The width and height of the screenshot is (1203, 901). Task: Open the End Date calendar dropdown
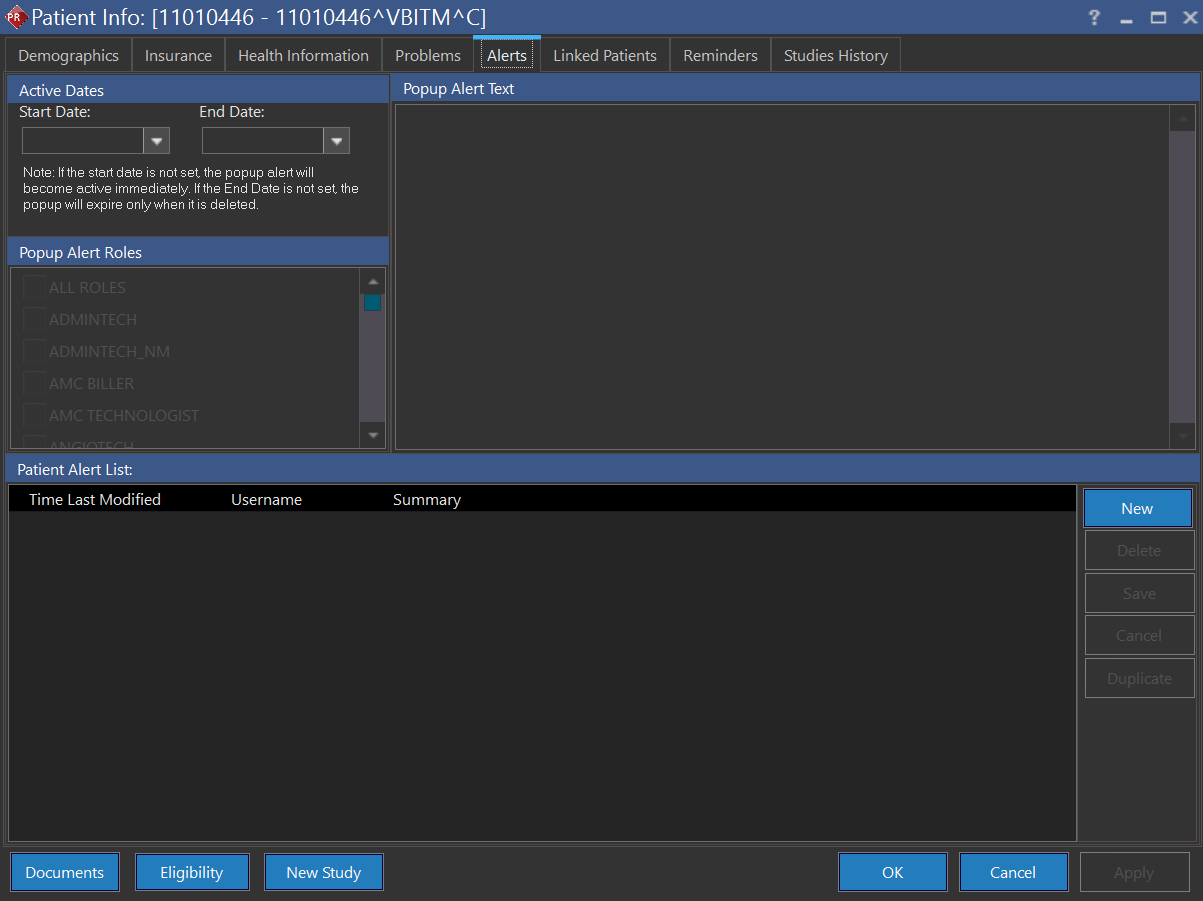tap(336, 140)
